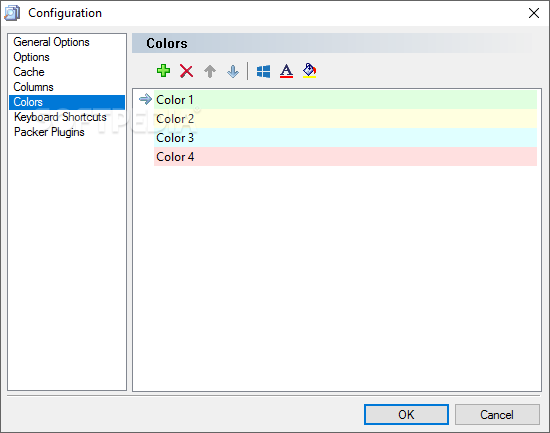Click the green plus Add color icon

[163, 71]
